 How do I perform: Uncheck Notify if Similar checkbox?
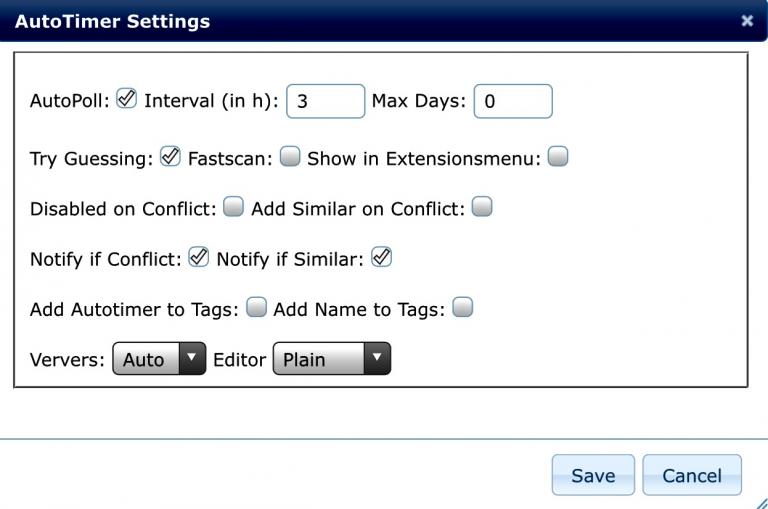(x=381, y=257)
